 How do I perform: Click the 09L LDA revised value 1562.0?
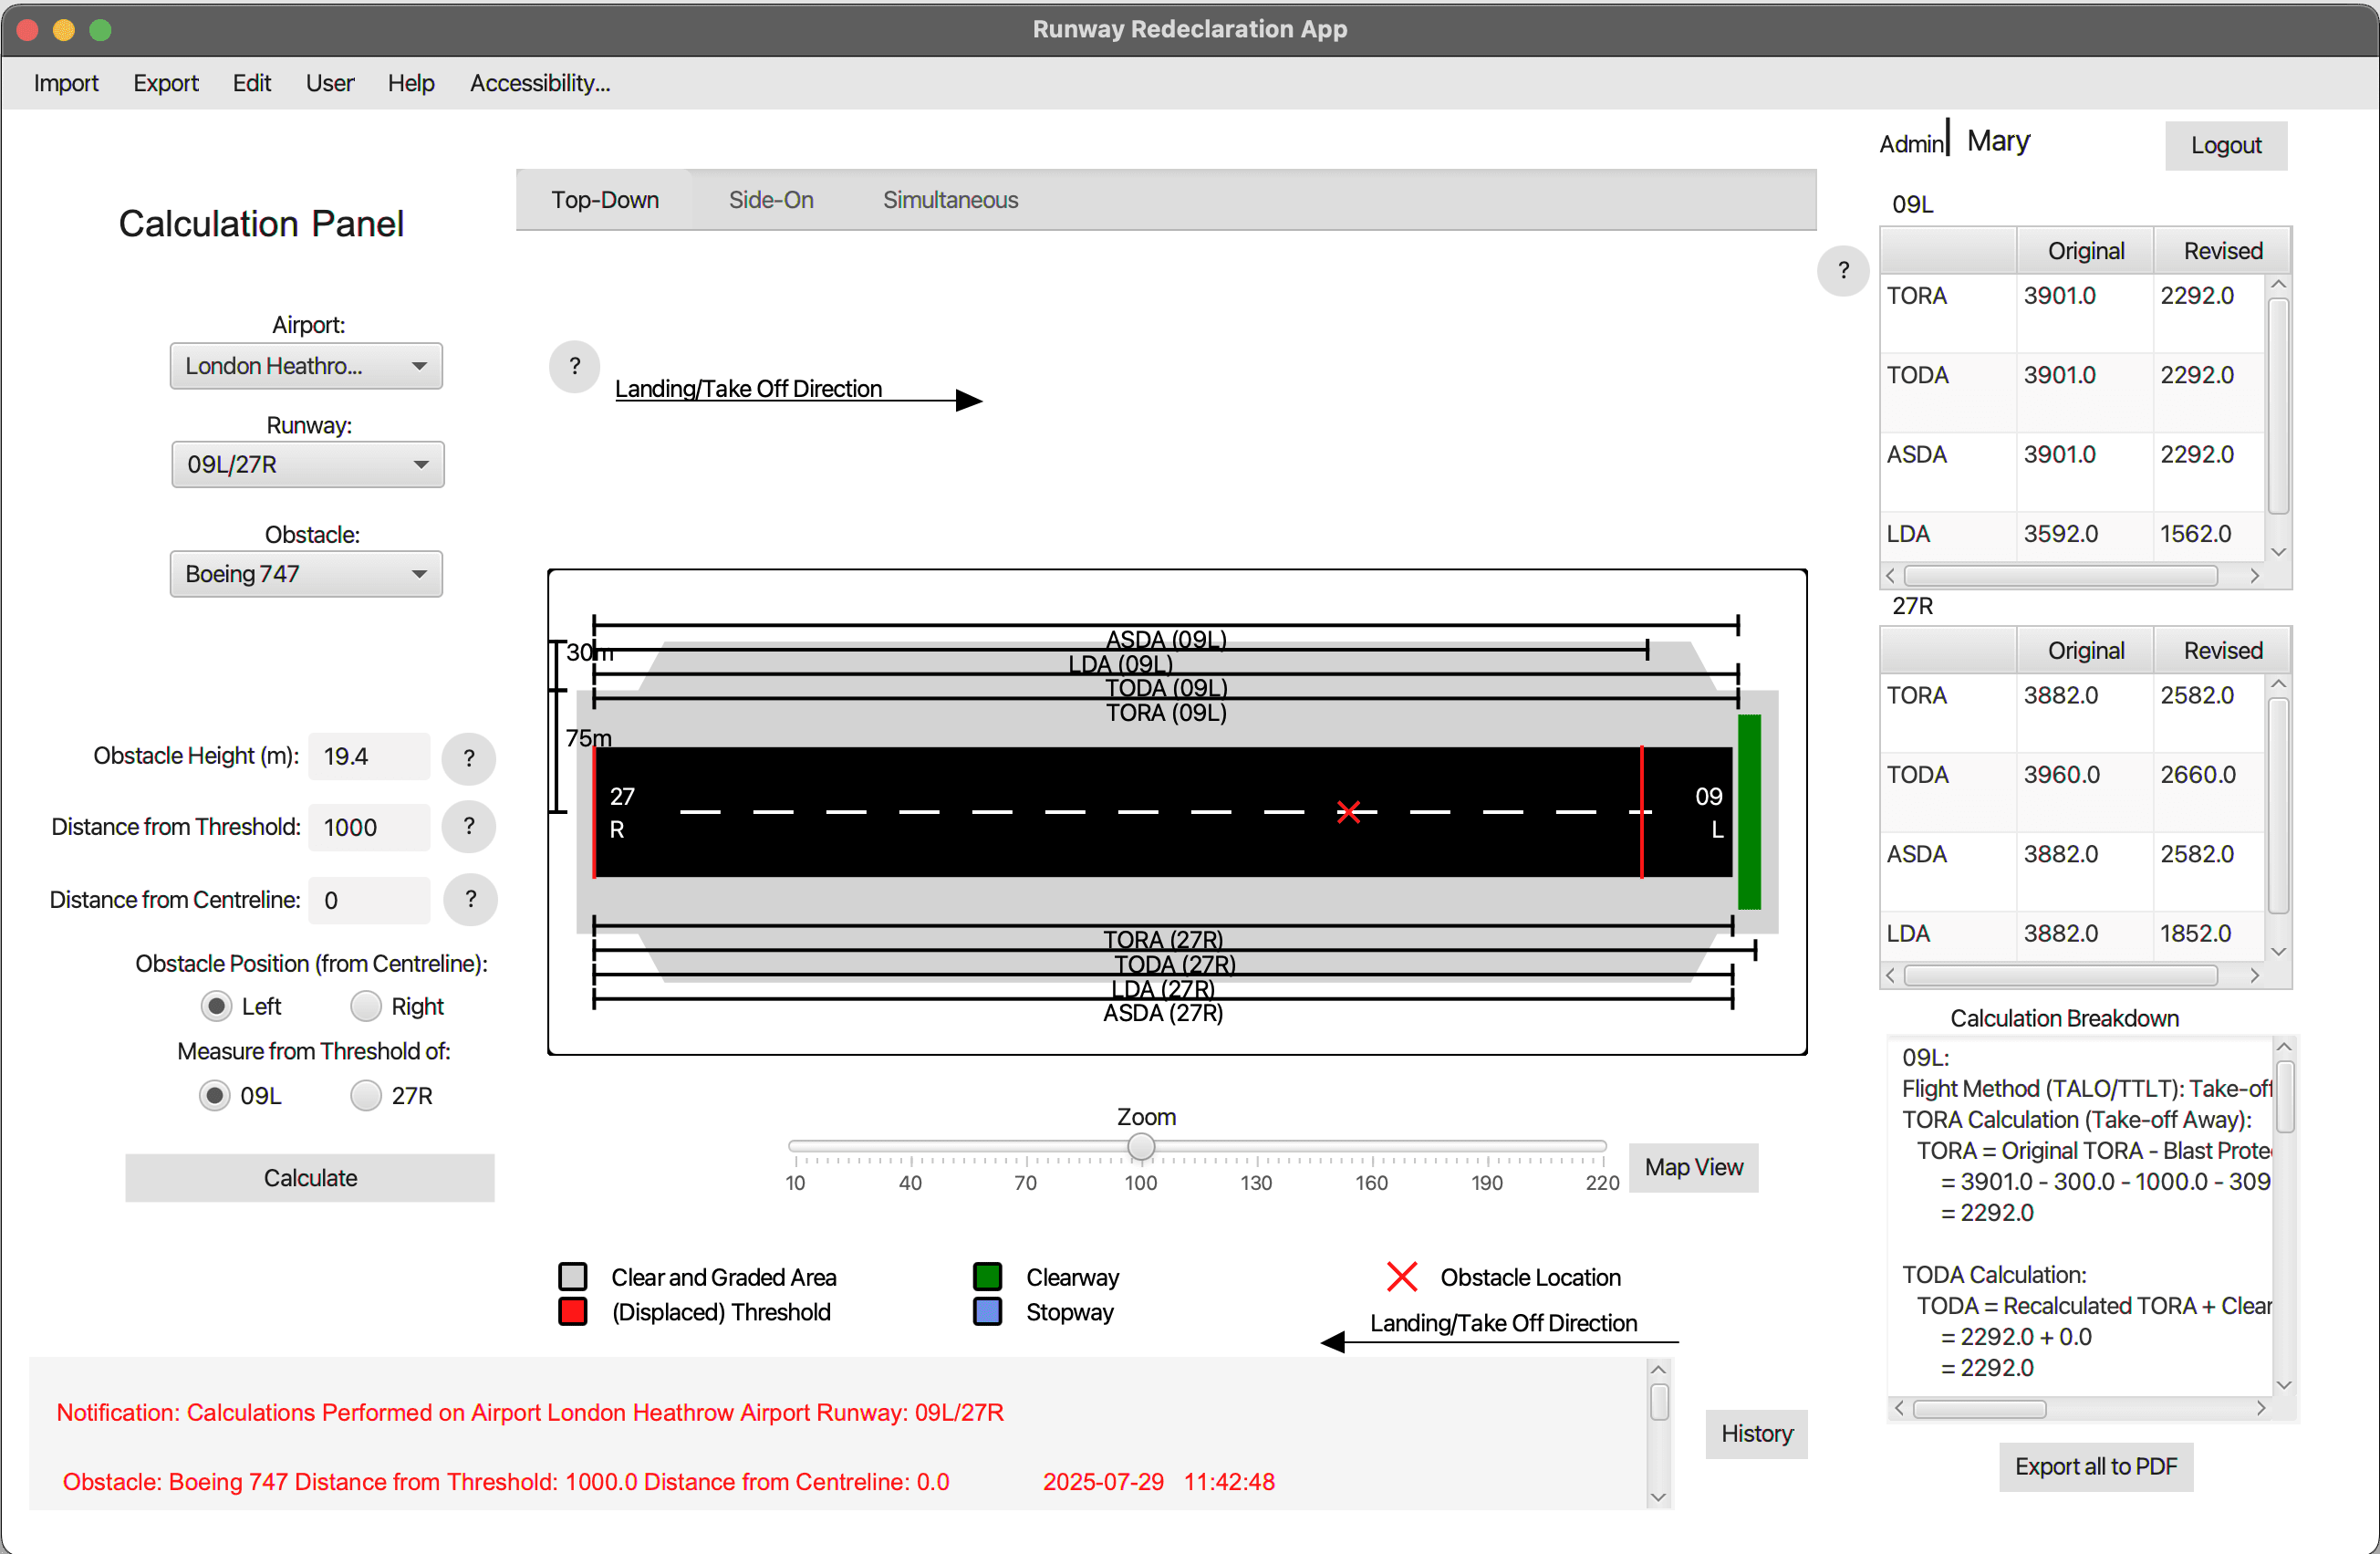[x=2195, y=534]
